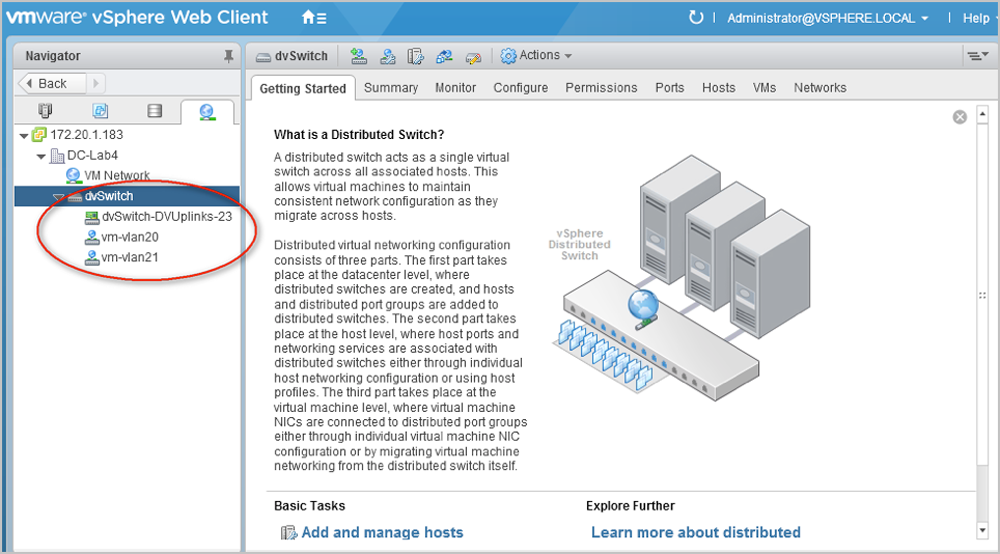Open the Administrator@VSPHERE.LOCAL user dropdown
1000x554 pixels.
(827, 18)
